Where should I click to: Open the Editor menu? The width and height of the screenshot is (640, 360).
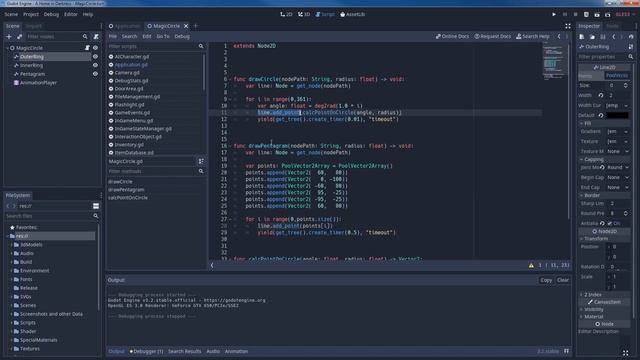tap(71, 14)
